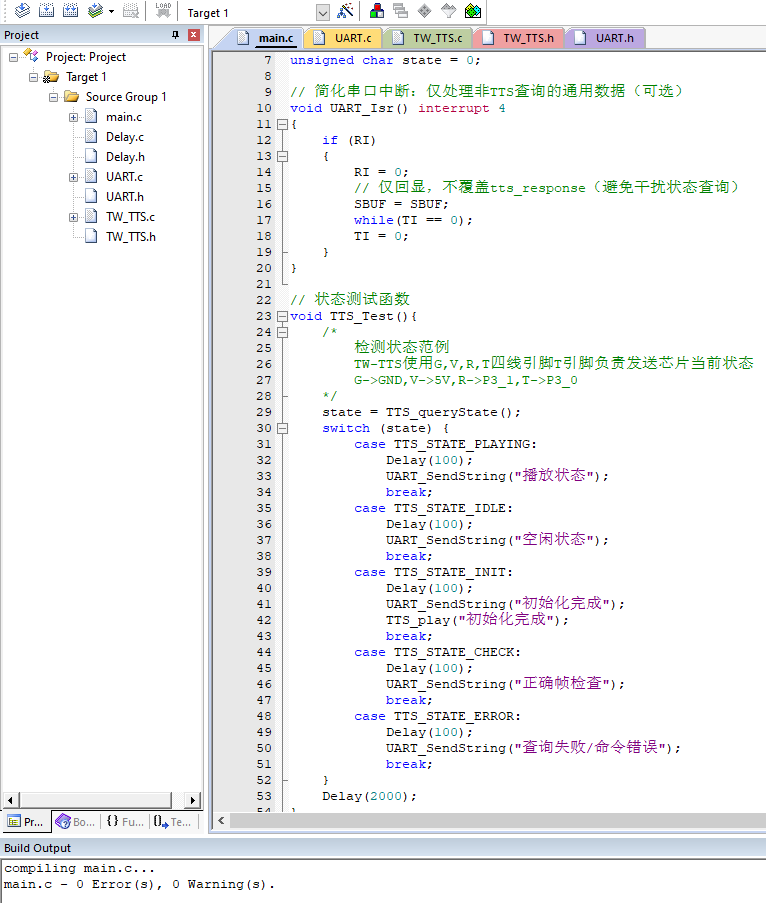Screen dimensions: 766x903
Task: Open the Functions panel tab
Action: click(125, 821)
